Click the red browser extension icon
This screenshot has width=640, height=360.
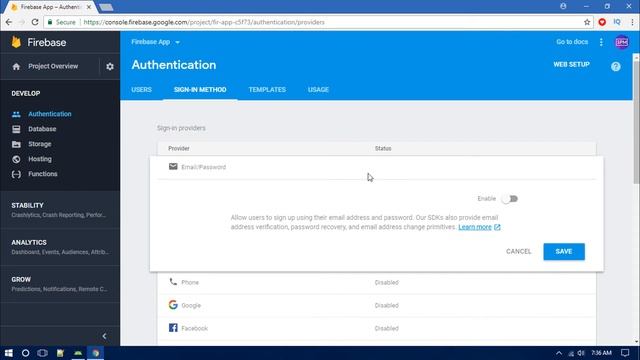(602, 22)
